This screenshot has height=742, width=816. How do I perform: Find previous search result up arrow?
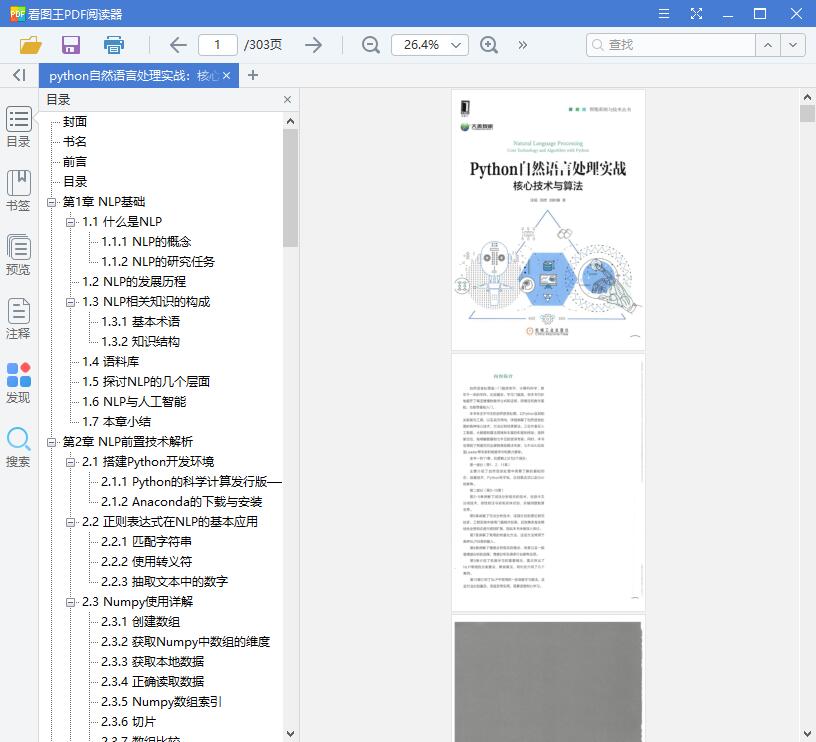[768, 45]
